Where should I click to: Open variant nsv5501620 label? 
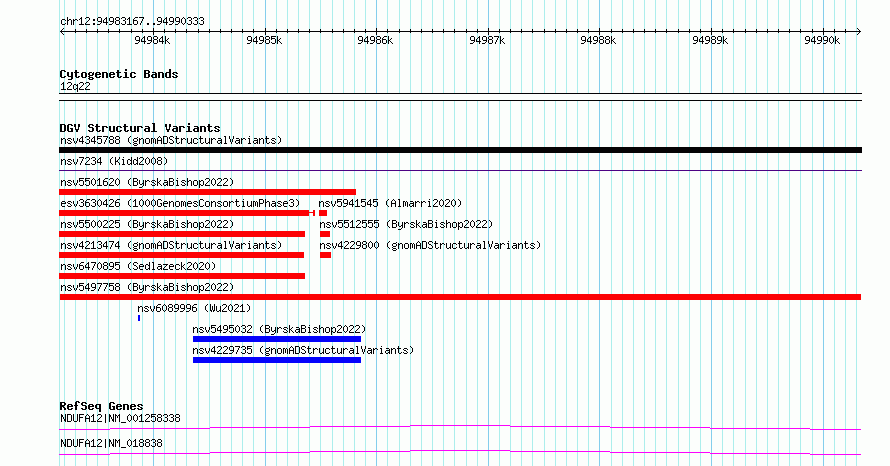click(x=147, y=182)
